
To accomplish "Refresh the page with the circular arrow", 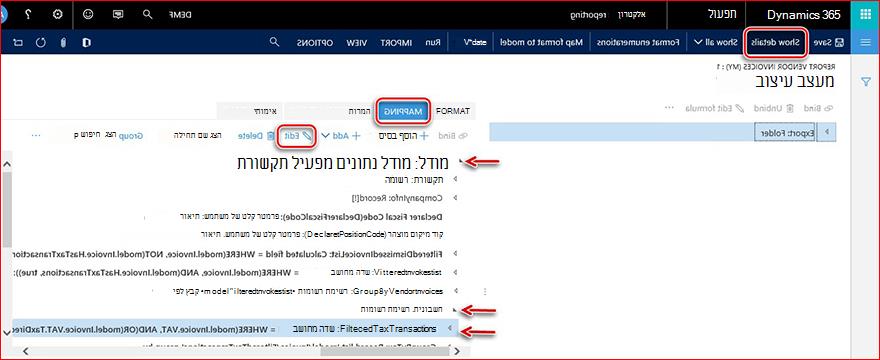I will click(40, 42).
